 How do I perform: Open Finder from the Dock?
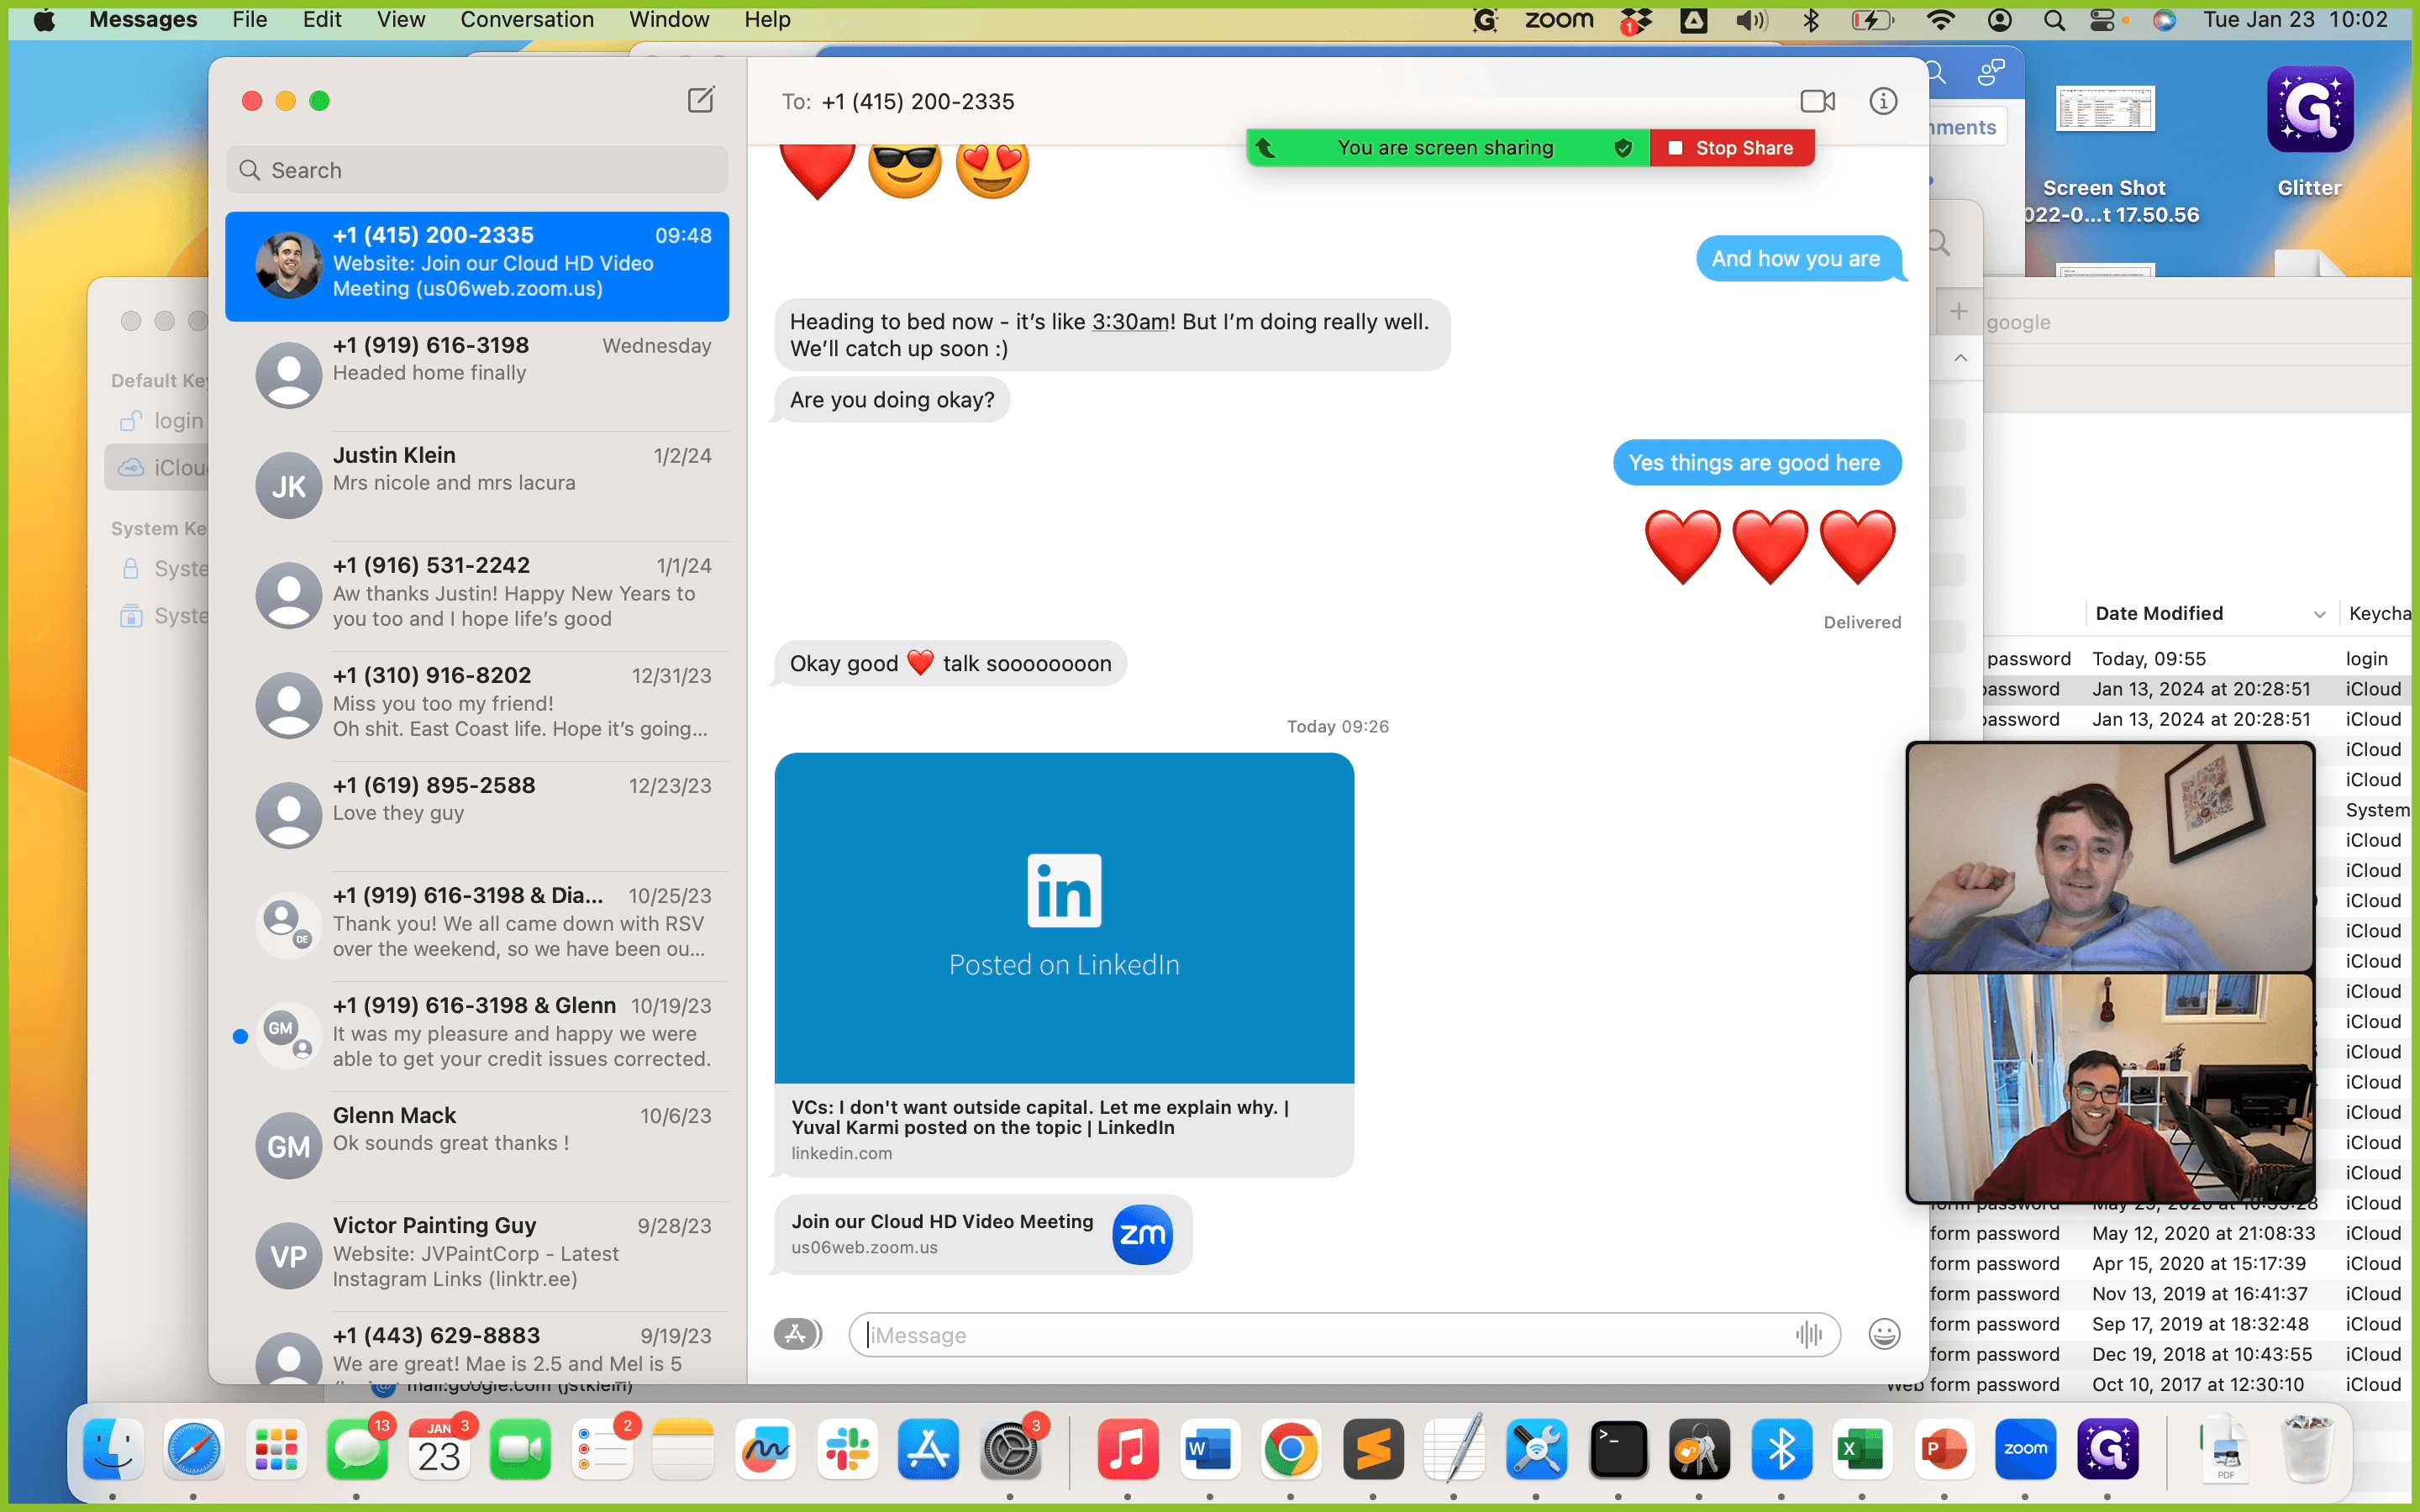[113, 1449]
